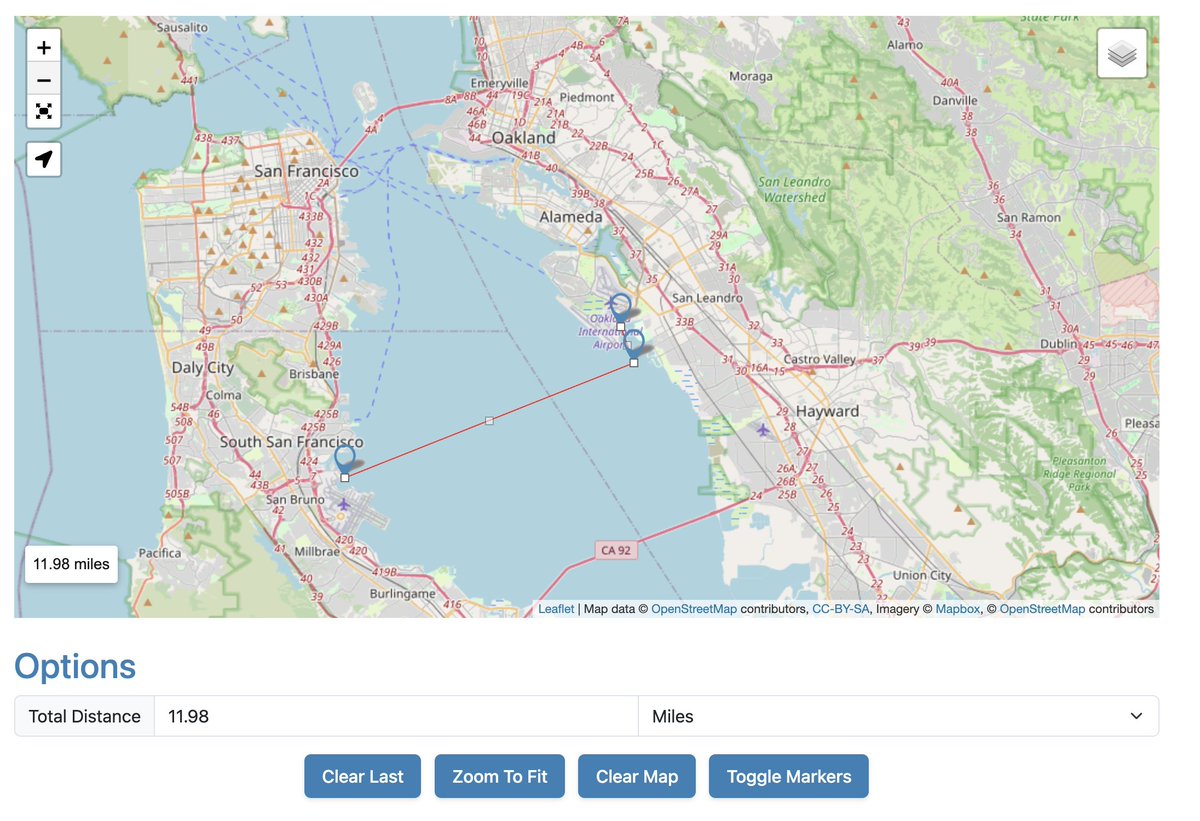Zoom out using the minus button

(44, 79)
